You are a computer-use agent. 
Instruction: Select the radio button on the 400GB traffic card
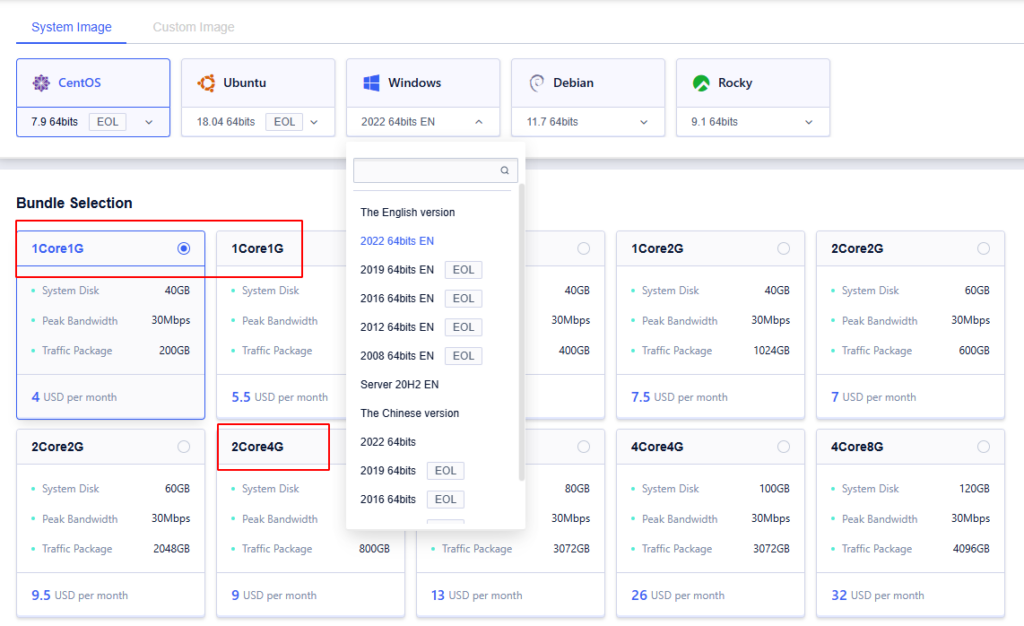point(583,248)
